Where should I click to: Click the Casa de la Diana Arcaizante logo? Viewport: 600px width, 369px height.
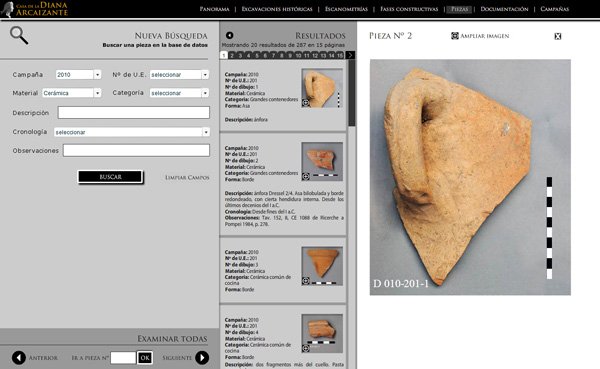(34, 9)
